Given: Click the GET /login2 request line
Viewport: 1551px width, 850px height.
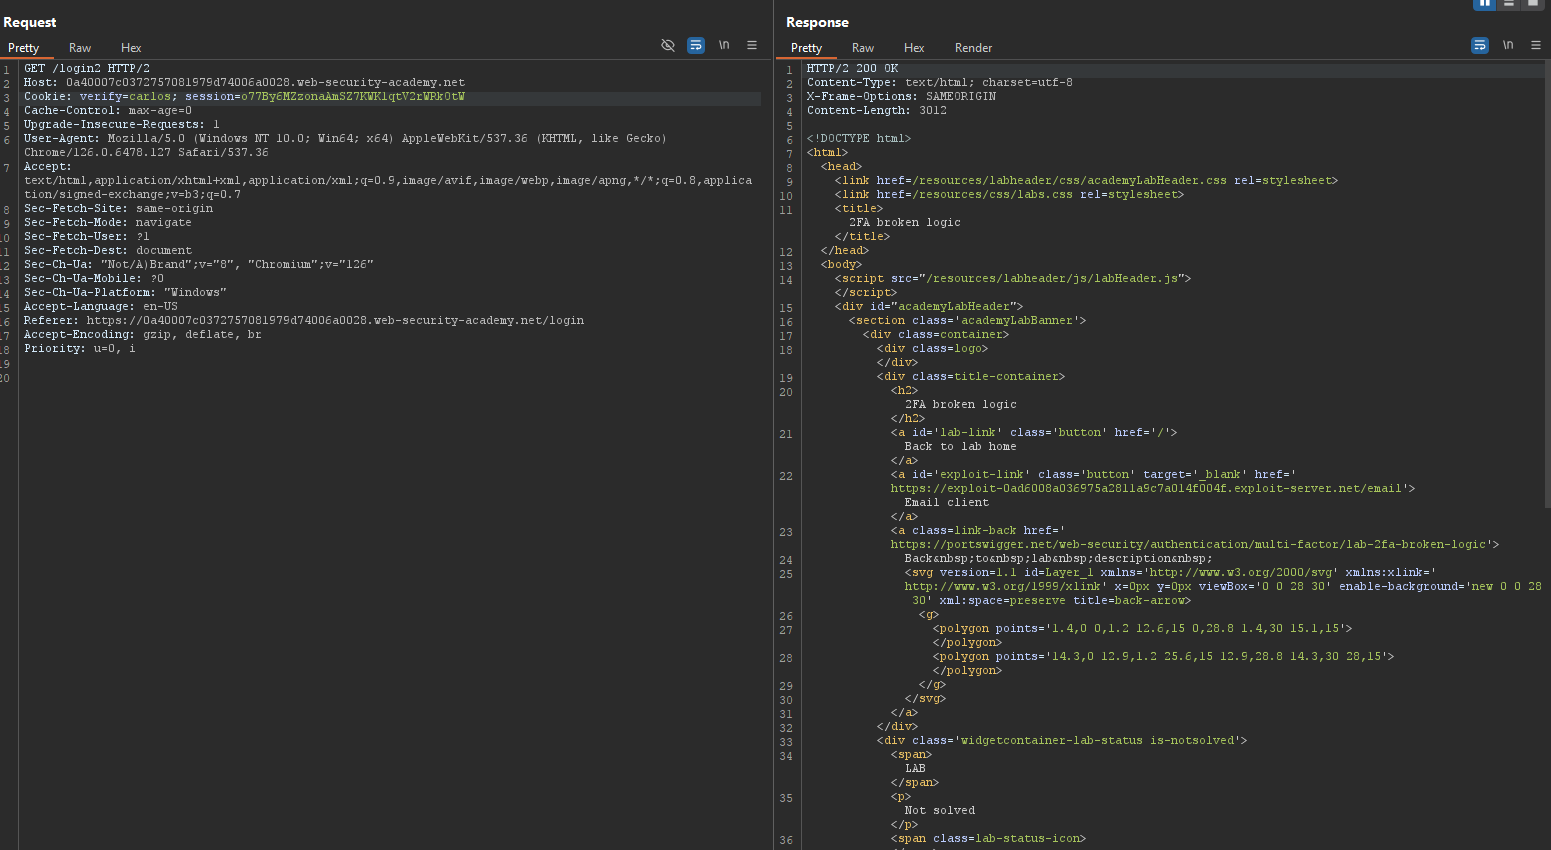Looking at the screenshot, I should [x=87, y=69].
